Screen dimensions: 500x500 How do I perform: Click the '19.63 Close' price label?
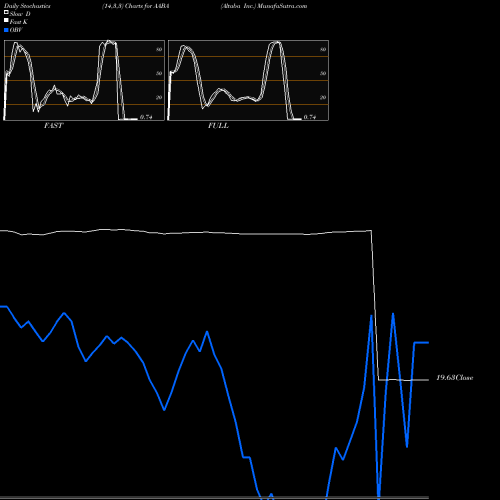point(455,378)
